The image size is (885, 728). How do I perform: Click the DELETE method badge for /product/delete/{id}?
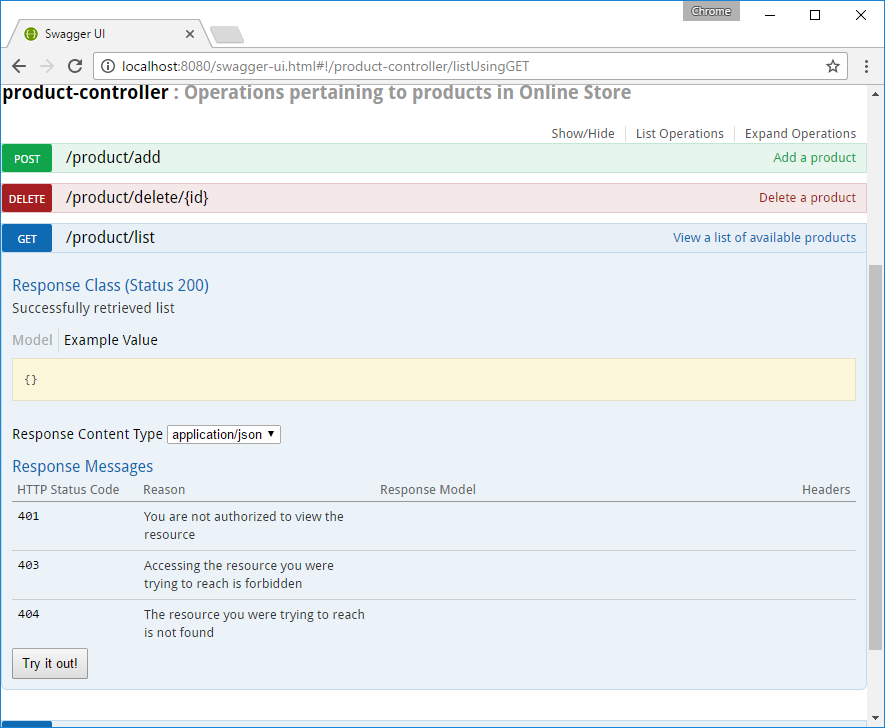coord(26,198)
